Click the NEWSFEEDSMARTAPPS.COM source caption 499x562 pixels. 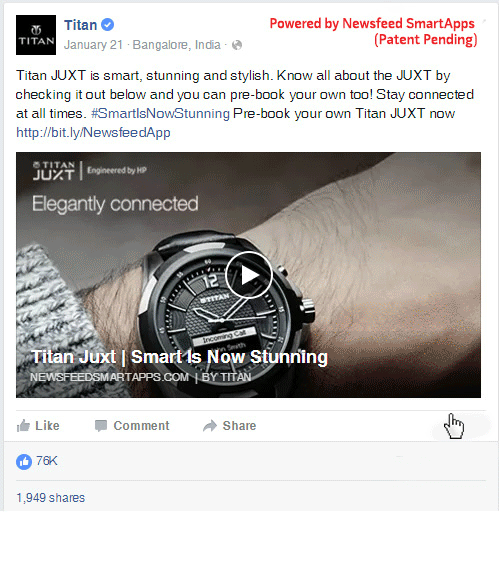109,377
